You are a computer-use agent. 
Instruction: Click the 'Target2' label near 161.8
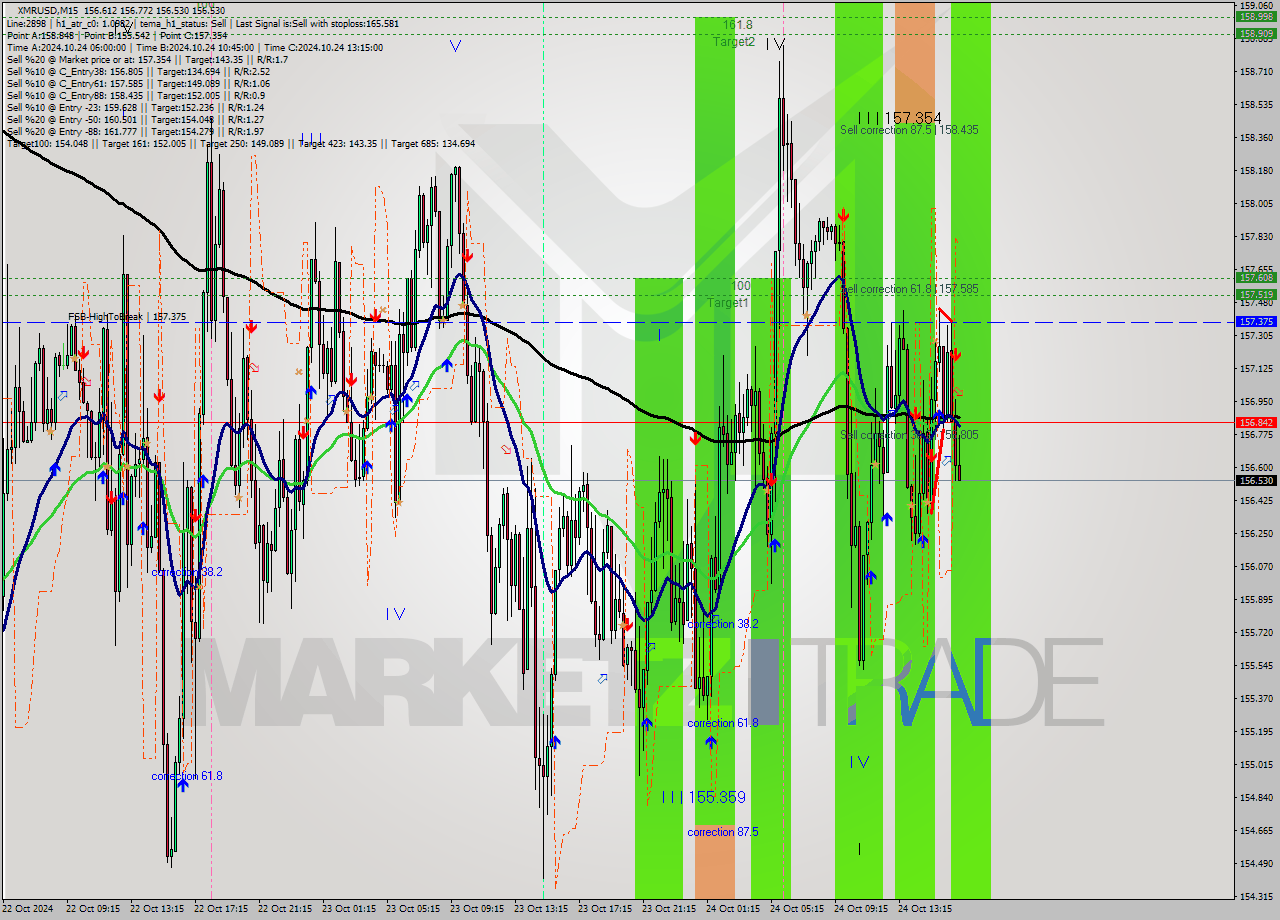click(x=733, y=42)
